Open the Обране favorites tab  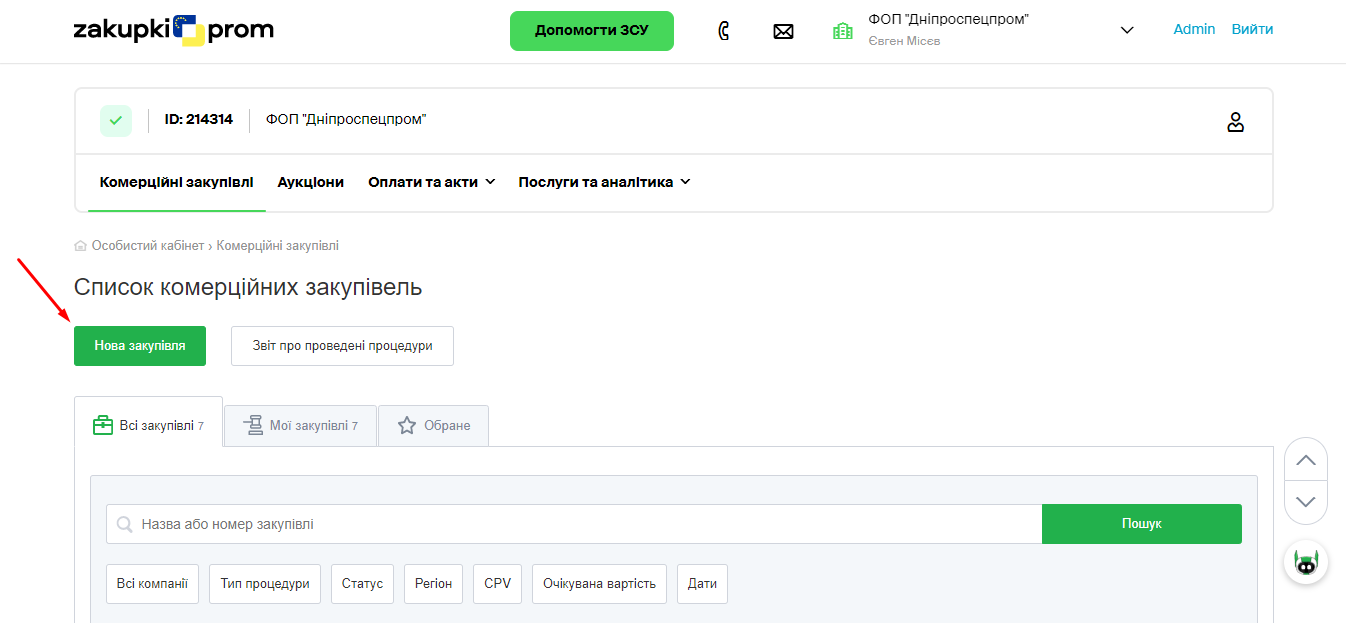pos(434,426)
